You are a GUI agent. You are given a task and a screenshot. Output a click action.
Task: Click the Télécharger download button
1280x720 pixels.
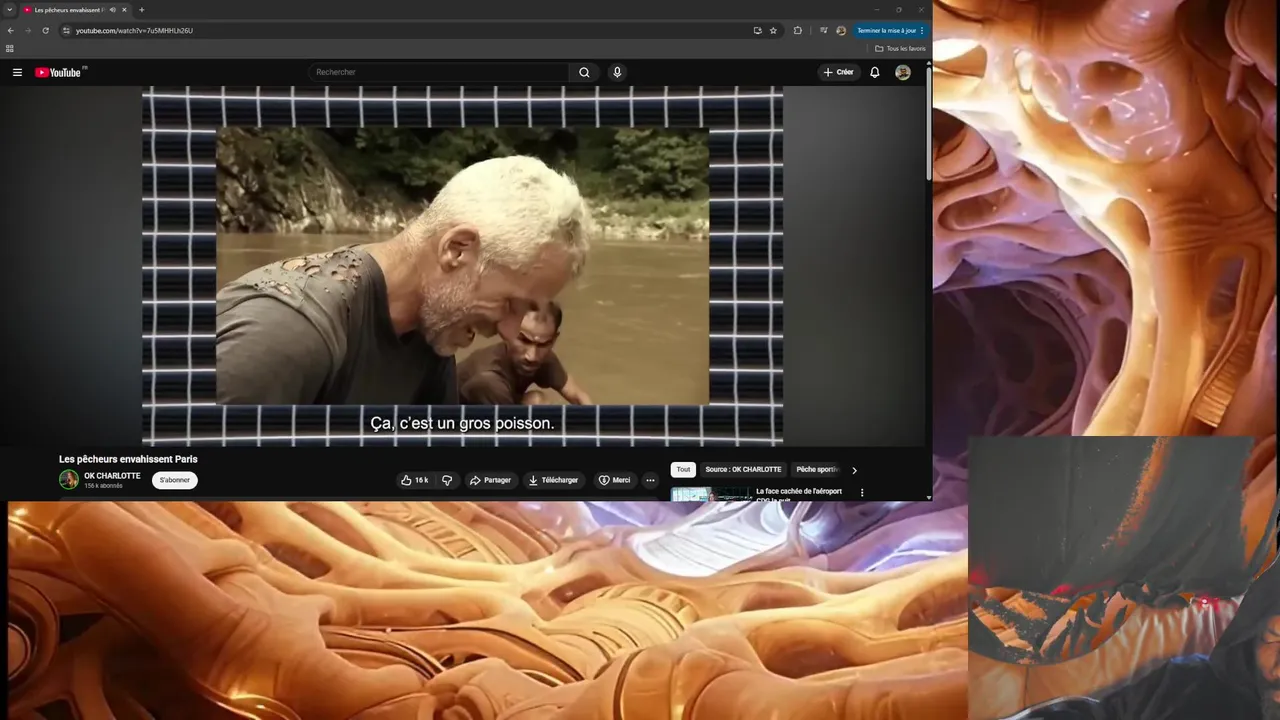point(553,480)
